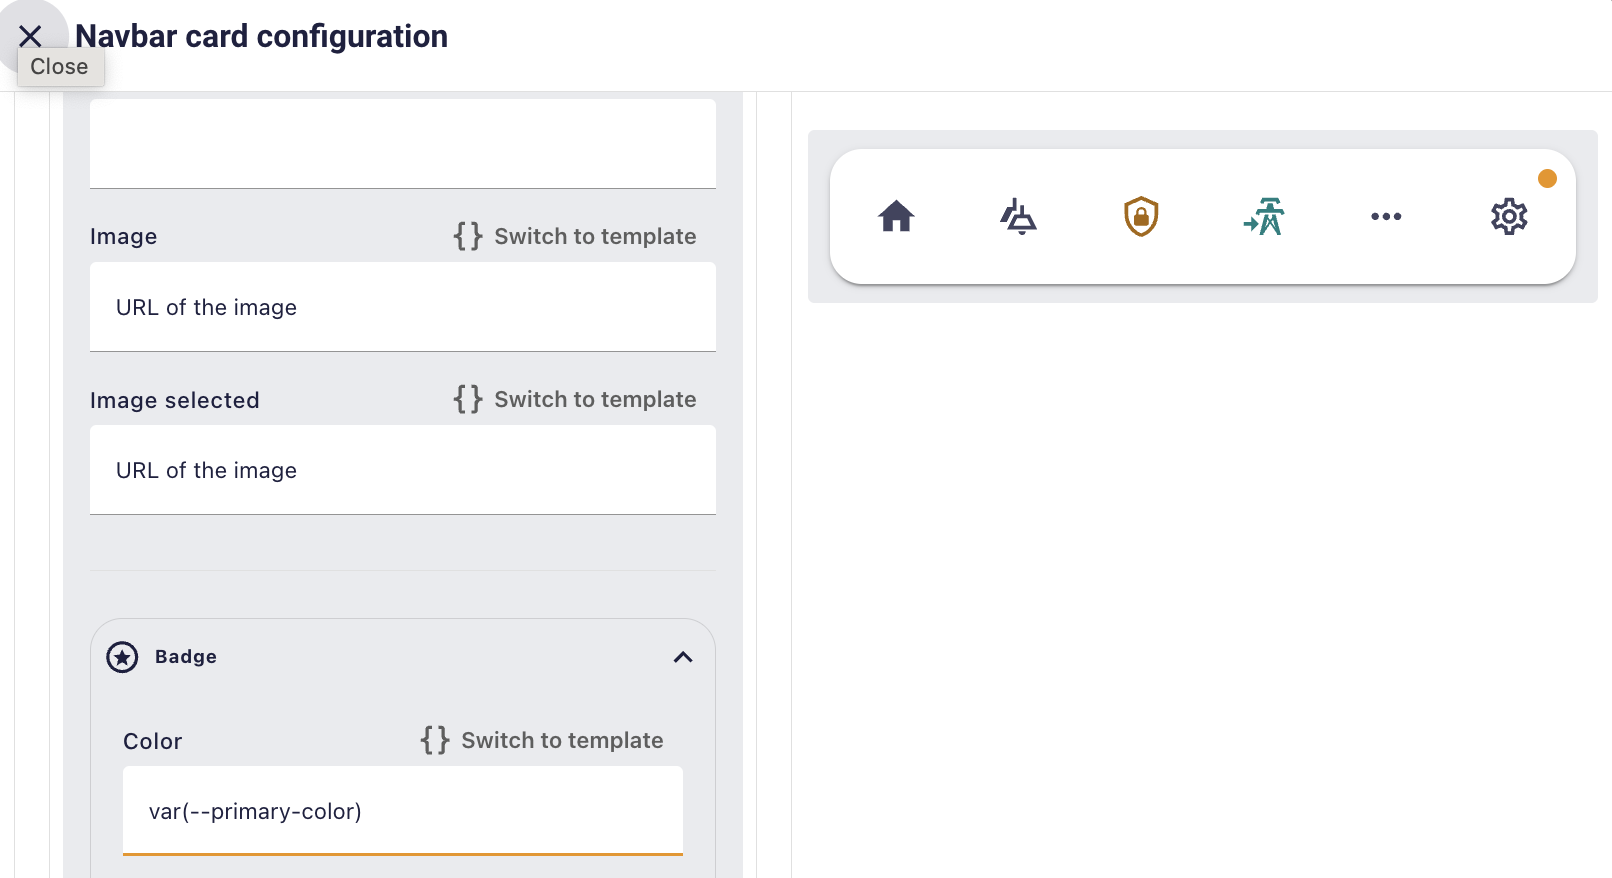Open the three-dots more menu icon

click(1386, 216)
